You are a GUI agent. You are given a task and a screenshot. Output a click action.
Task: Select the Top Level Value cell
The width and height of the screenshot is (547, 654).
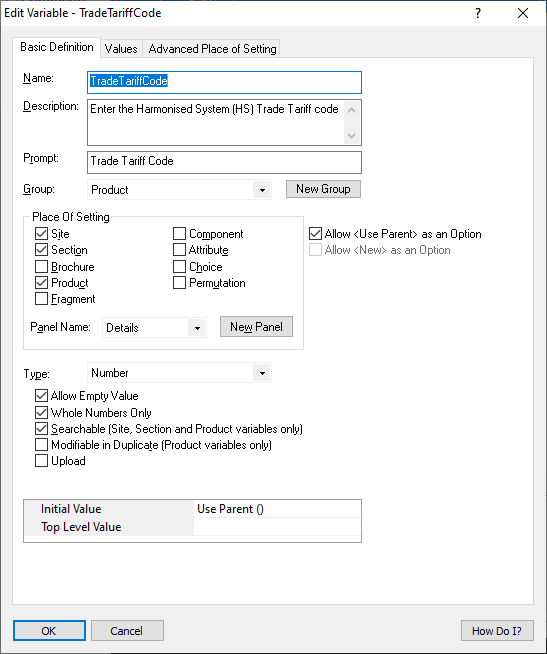tap(277, 527)
